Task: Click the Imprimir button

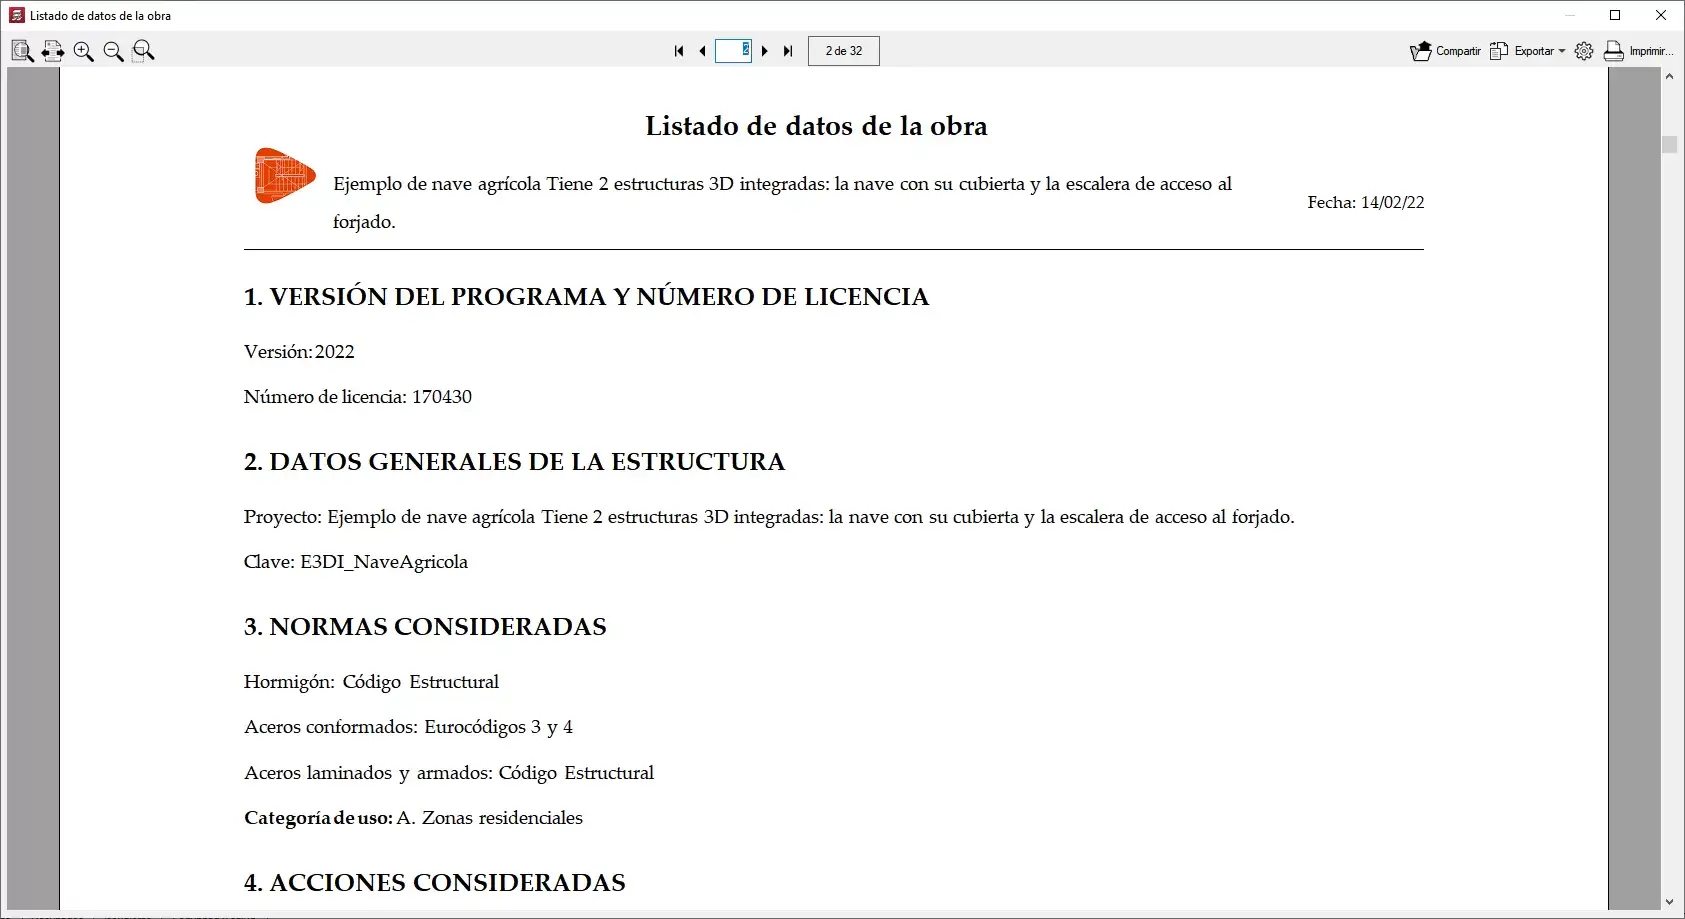Action: [x=1638, y=51]
